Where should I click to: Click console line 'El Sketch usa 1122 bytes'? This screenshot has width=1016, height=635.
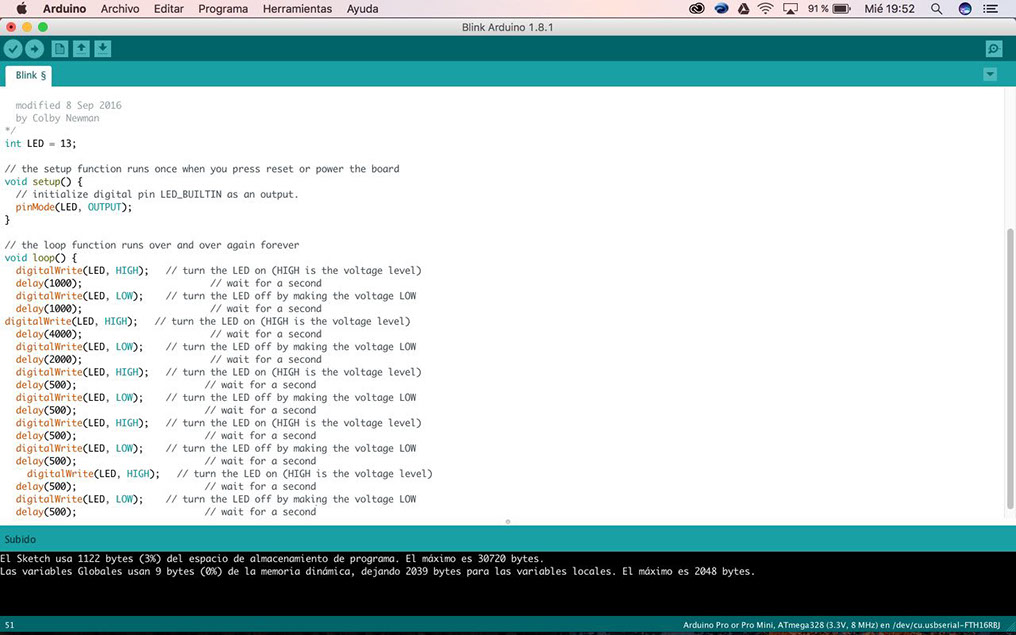click(x=272, y=559)
